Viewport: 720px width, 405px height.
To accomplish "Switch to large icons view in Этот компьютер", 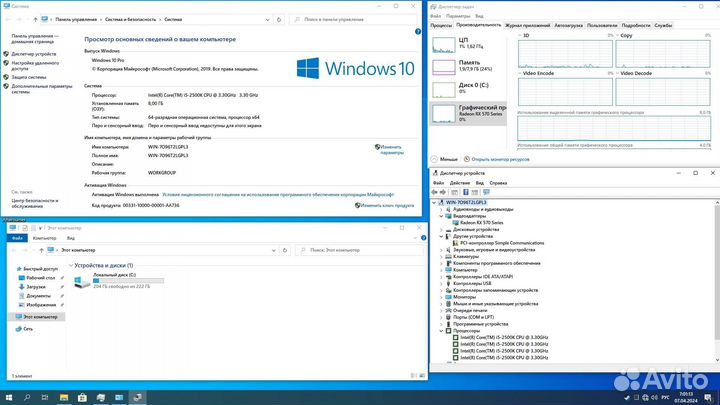I will point(422,376).
